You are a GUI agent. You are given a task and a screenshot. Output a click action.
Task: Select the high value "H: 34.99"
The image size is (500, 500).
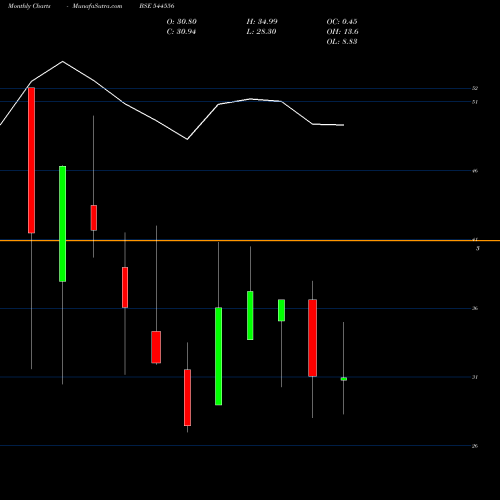click(x=262, y=22)
